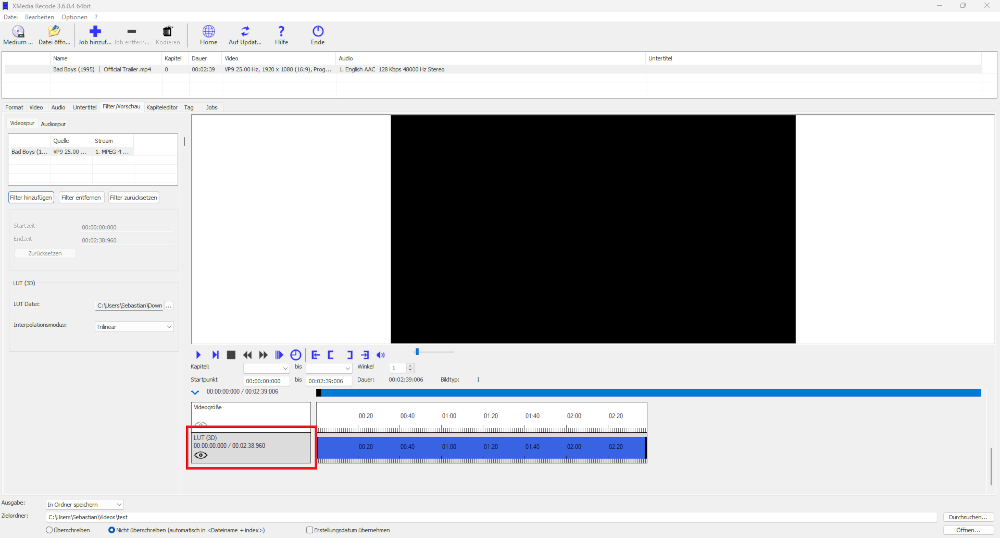
Task: Collapse the timeline with the blue chevron
Action: tap(195, 393)
